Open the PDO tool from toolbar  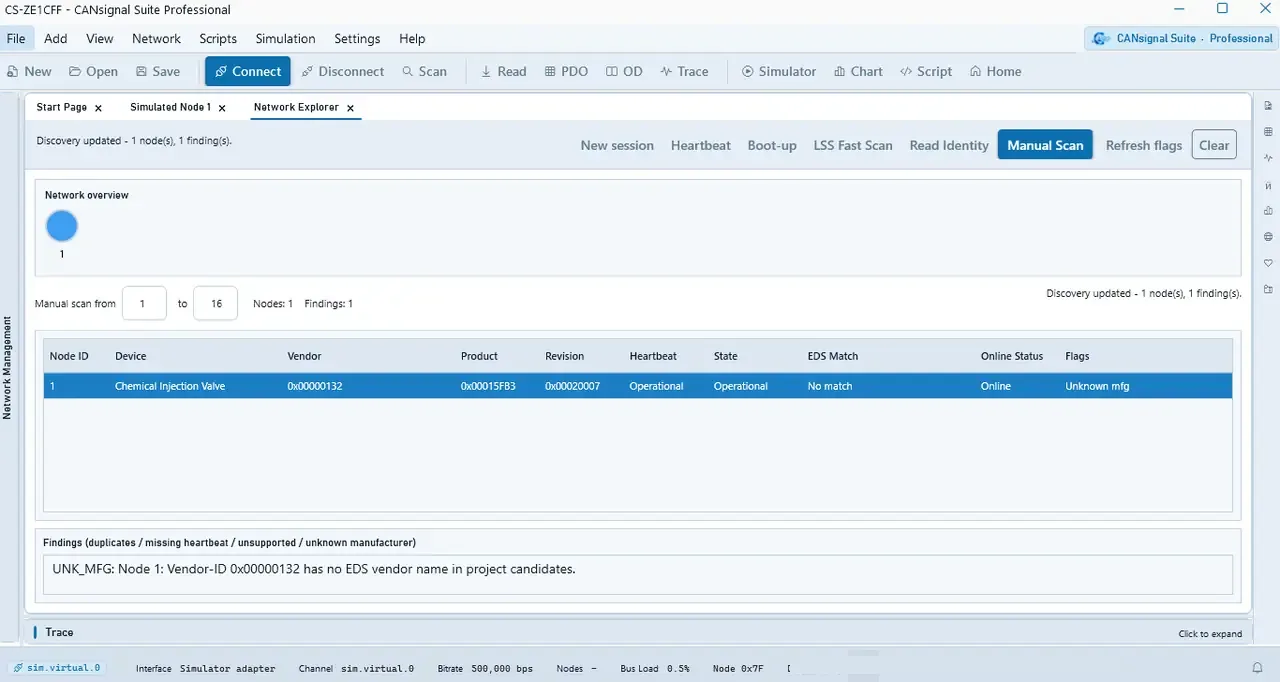[x=566, y=71]
